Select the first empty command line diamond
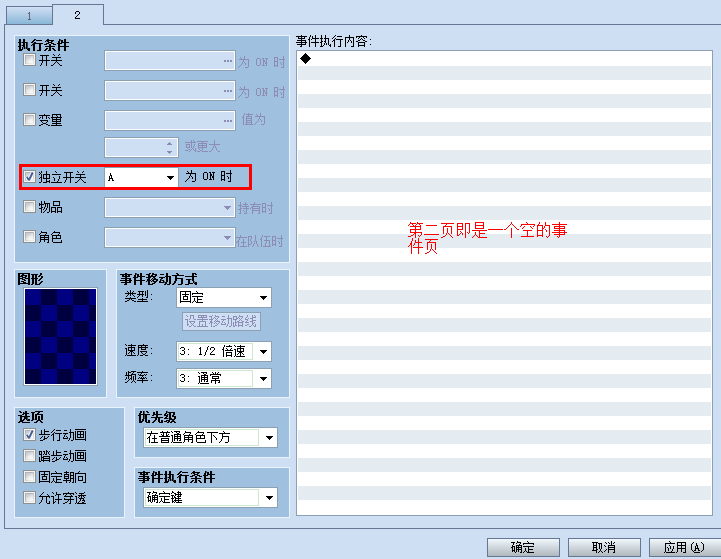This screenshot has width=721, height=559. [305, 58]
